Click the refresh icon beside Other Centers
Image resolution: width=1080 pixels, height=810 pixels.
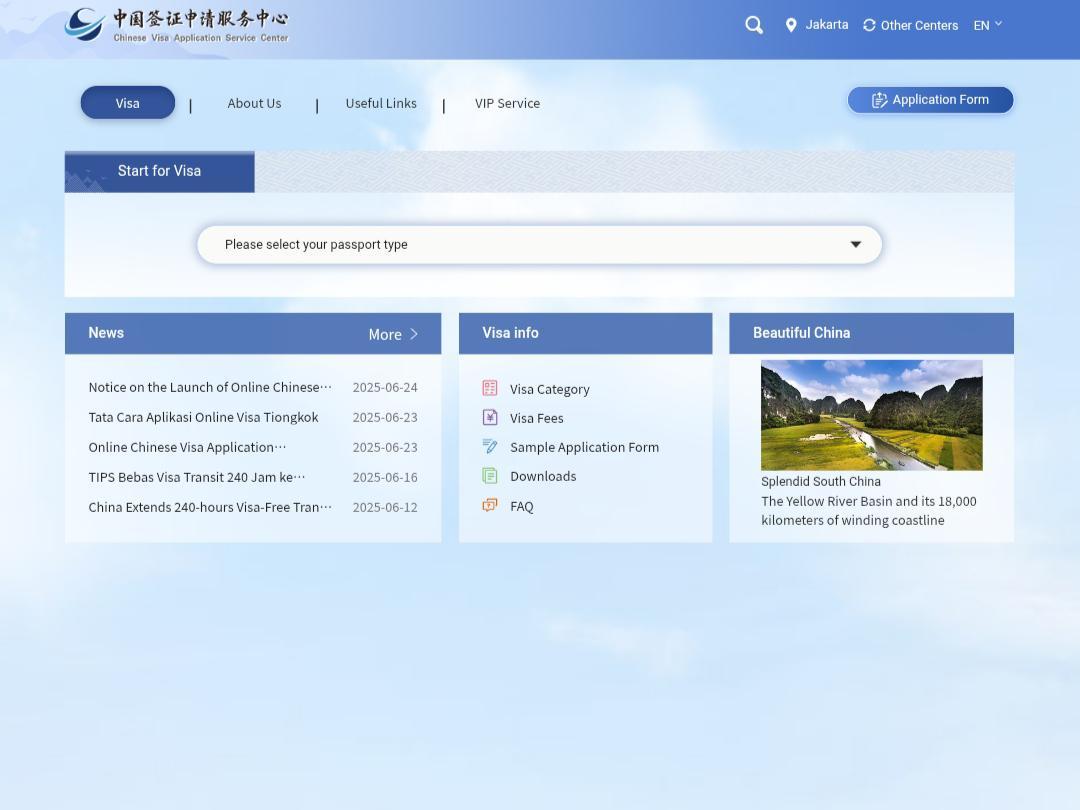pyautogui.click(x=869, y=25)
